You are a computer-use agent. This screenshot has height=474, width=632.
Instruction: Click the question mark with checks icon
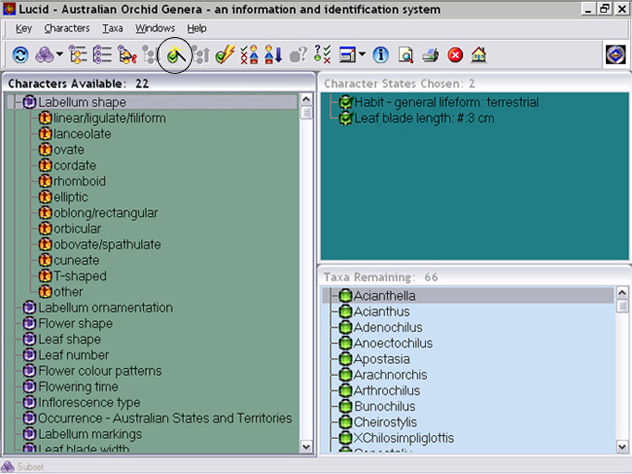322,54
